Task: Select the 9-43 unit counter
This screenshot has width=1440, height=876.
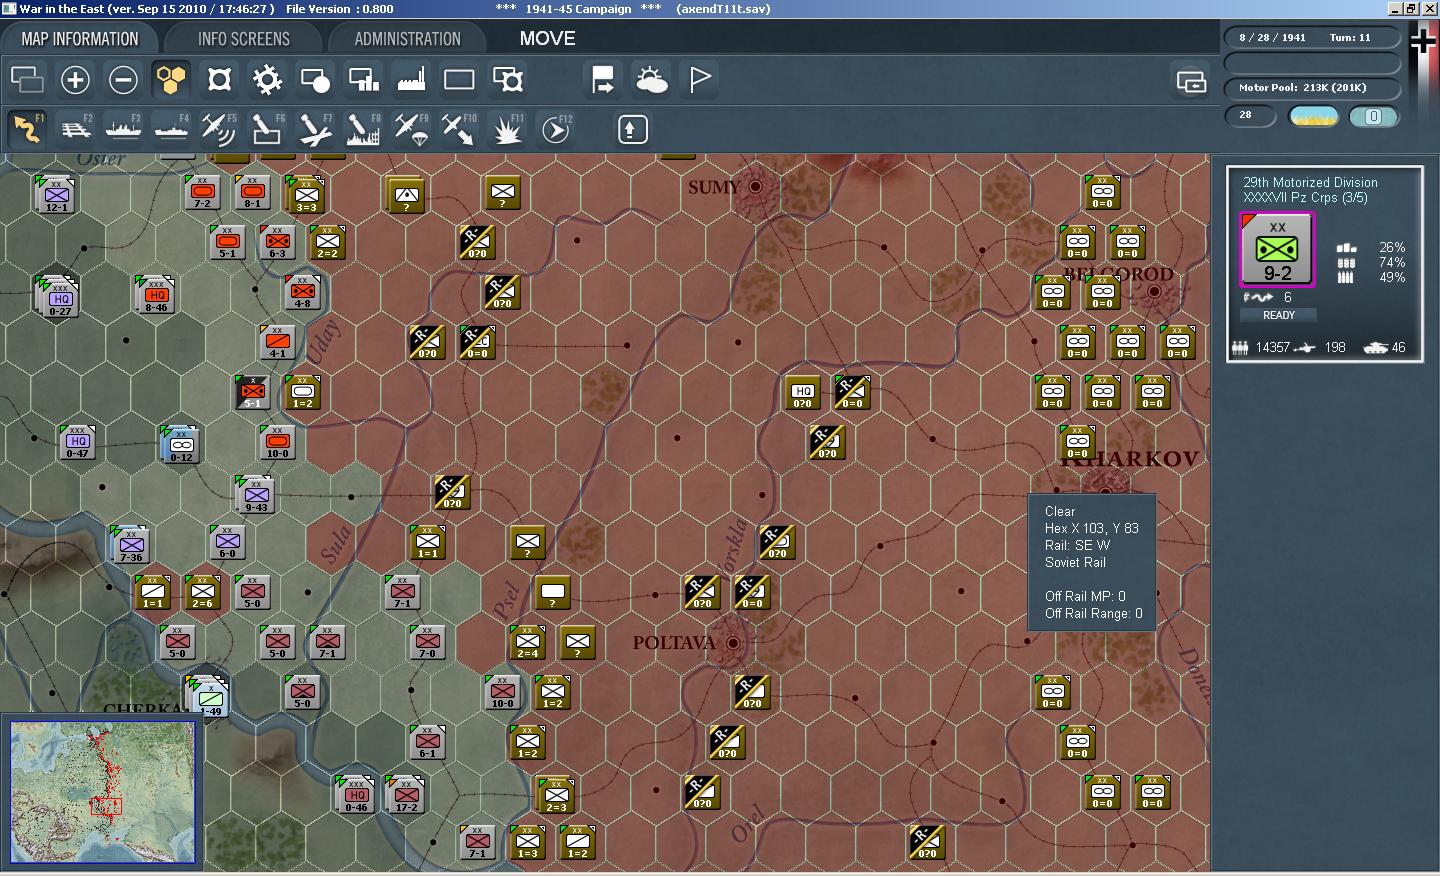Action: point(256,495)
